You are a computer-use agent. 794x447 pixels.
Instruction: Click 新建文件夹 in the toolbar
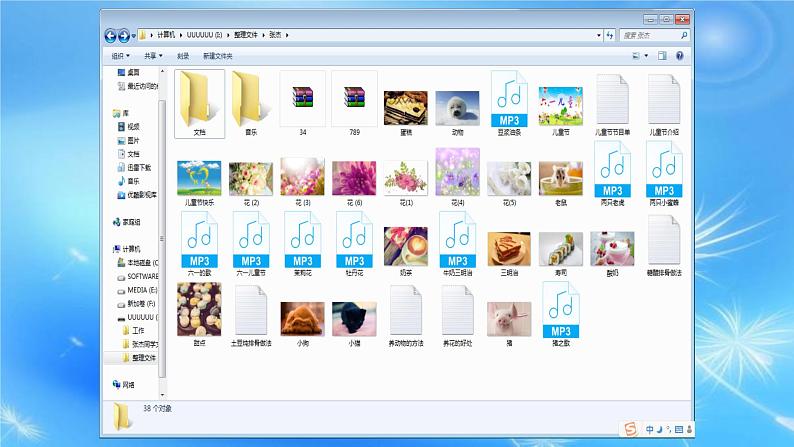click(x=218, y=56)
